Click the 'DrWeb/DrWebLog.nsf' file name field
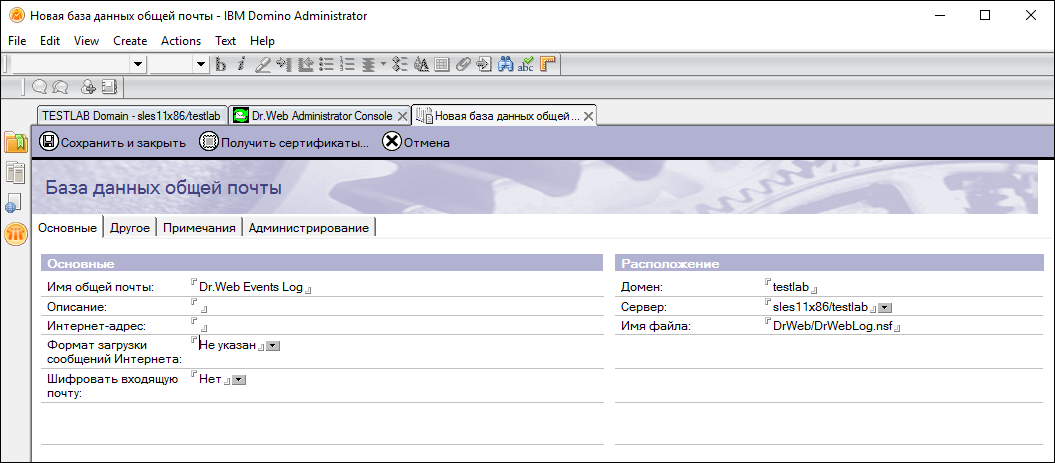Screen dimensions: 1055x463 tap(832, 326)
